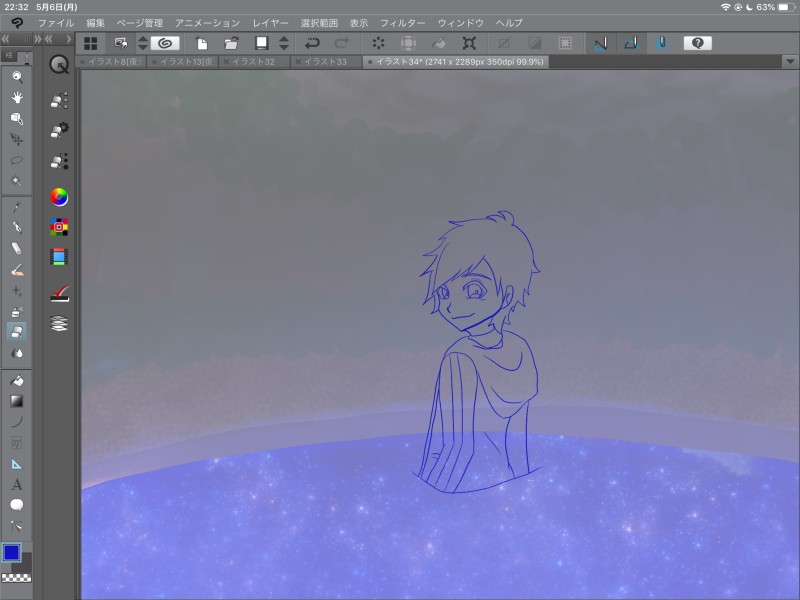Select the Blend droplet tool
800x600 pixels.
[17, 353]
